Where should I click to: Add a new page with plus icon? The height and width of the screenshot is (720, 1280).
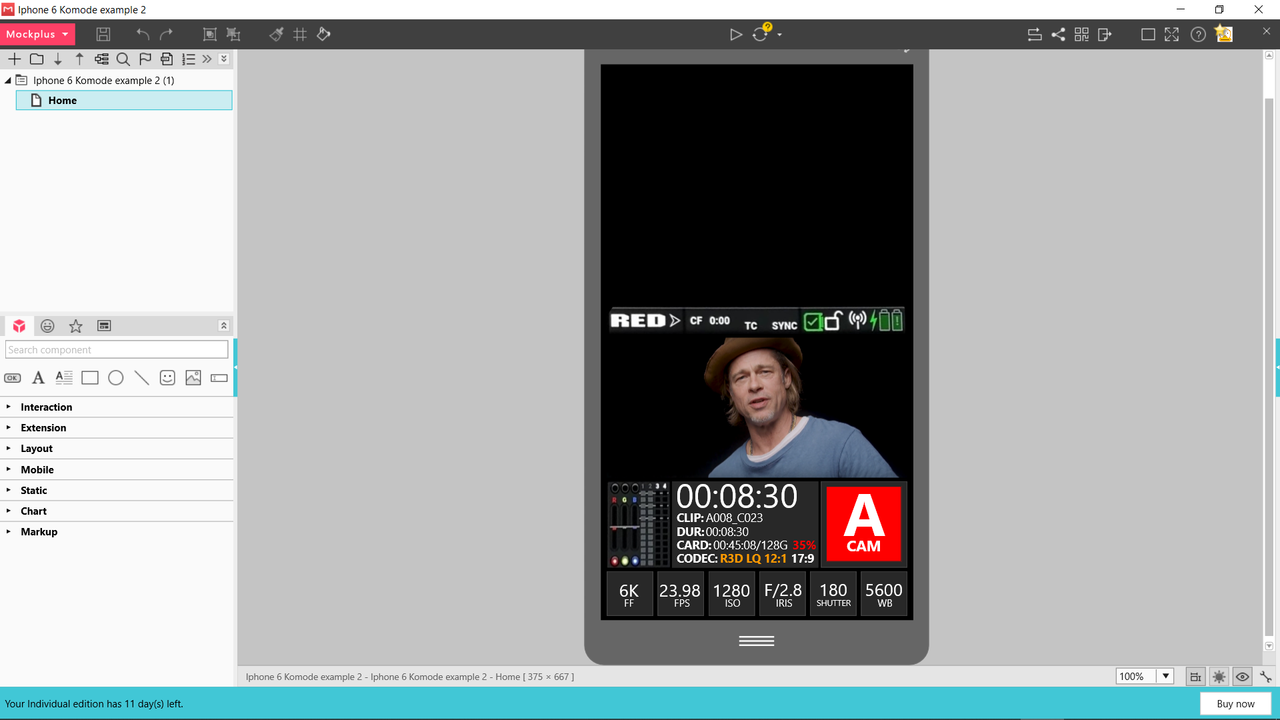point(14,59)
